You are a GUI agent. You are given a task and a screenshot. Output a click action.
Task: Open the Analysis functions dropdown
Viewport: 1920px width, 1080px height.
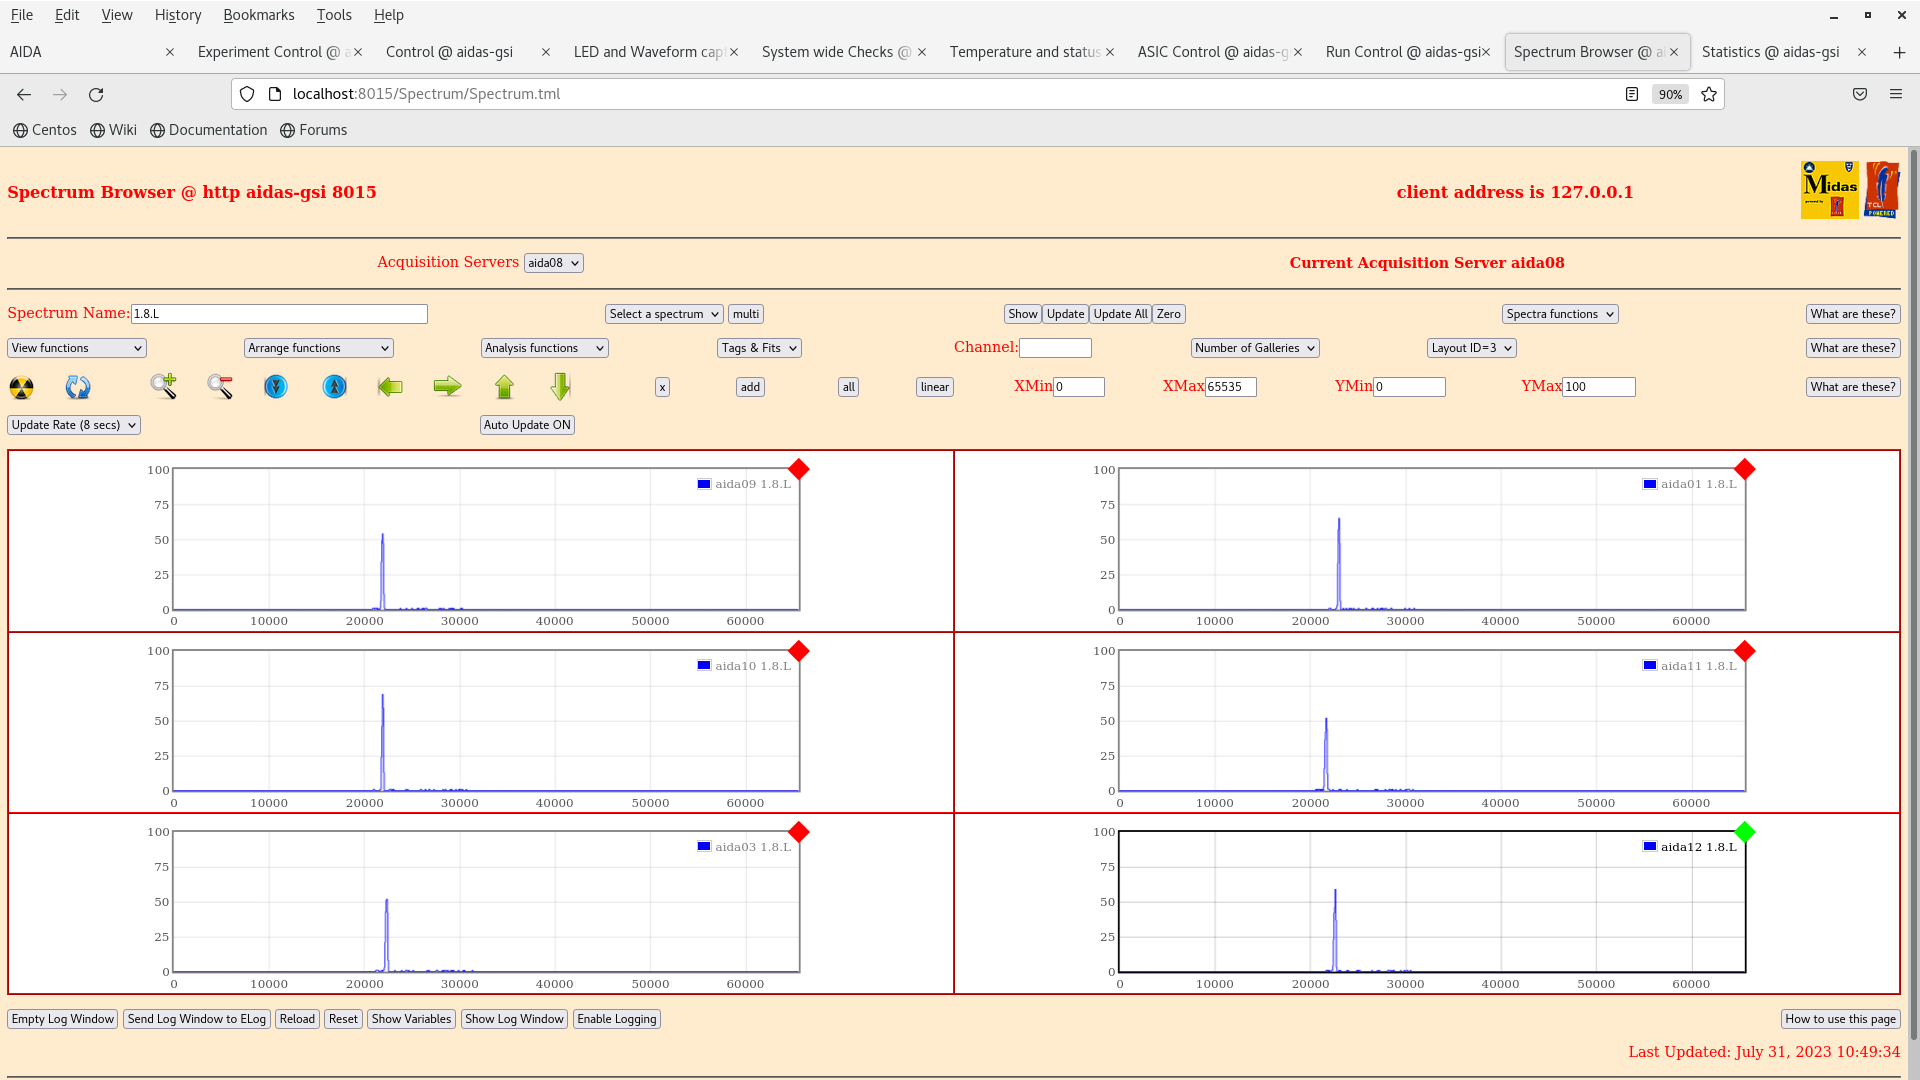(544, 348)
